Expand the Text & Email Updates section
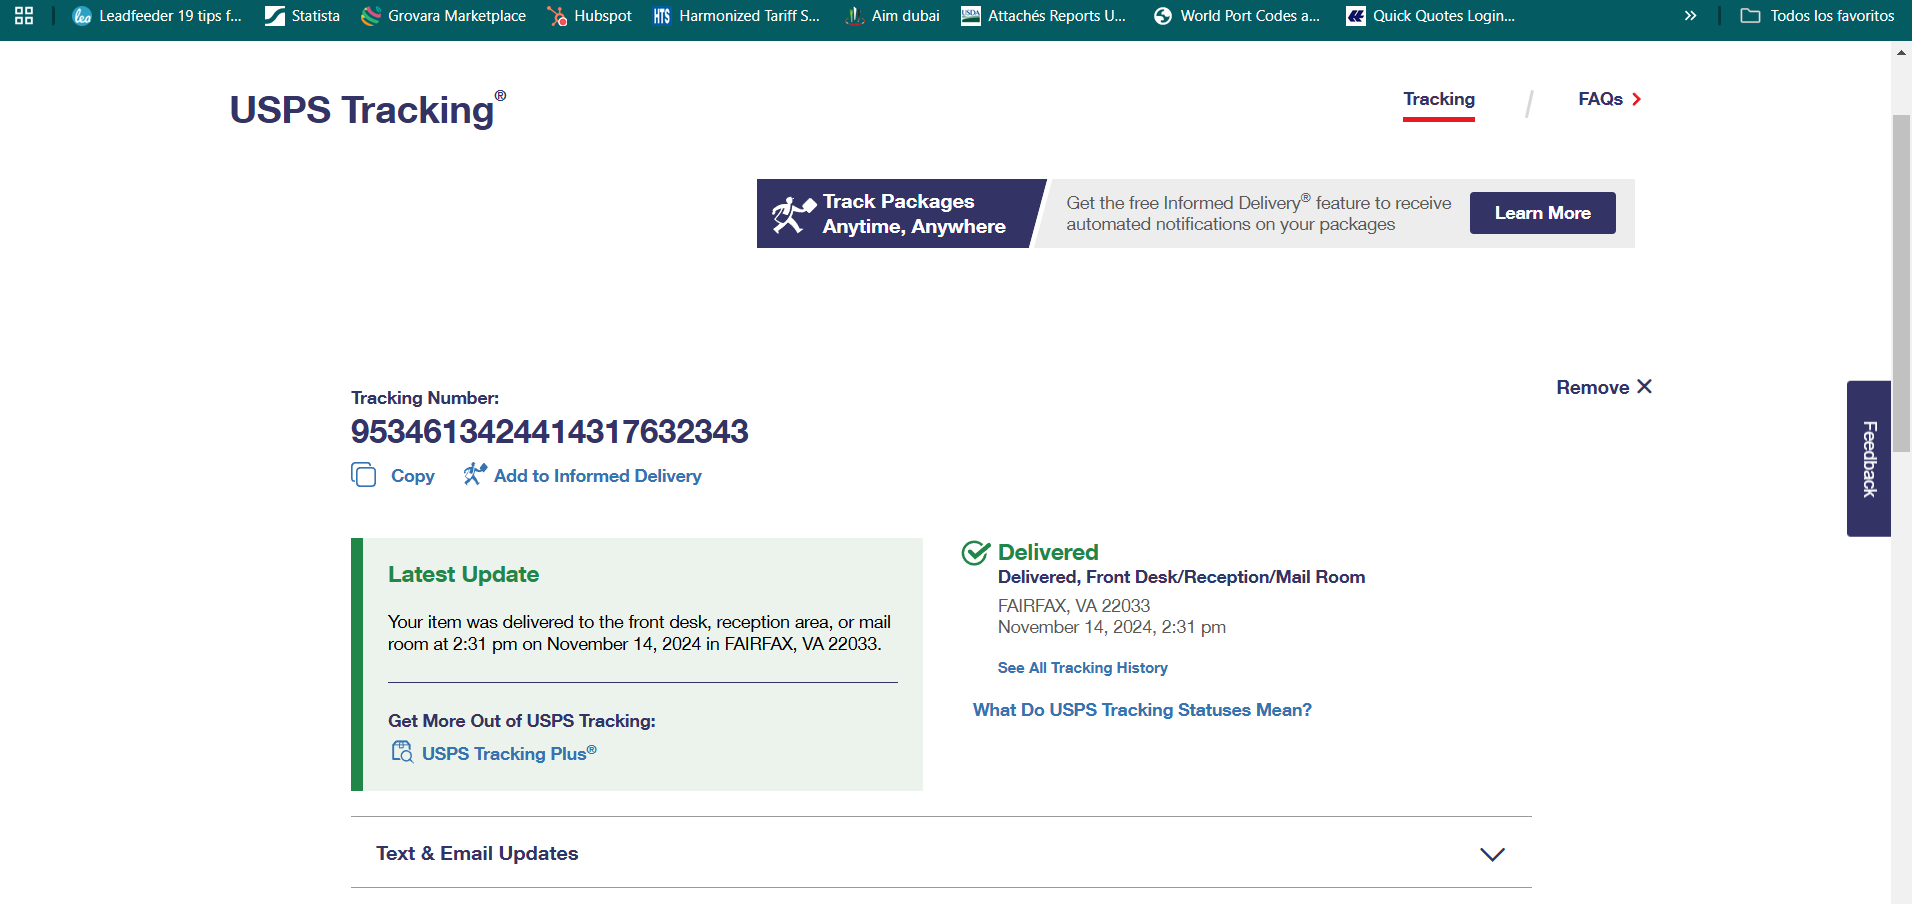Screen dimensions: 1912x904 941,853
